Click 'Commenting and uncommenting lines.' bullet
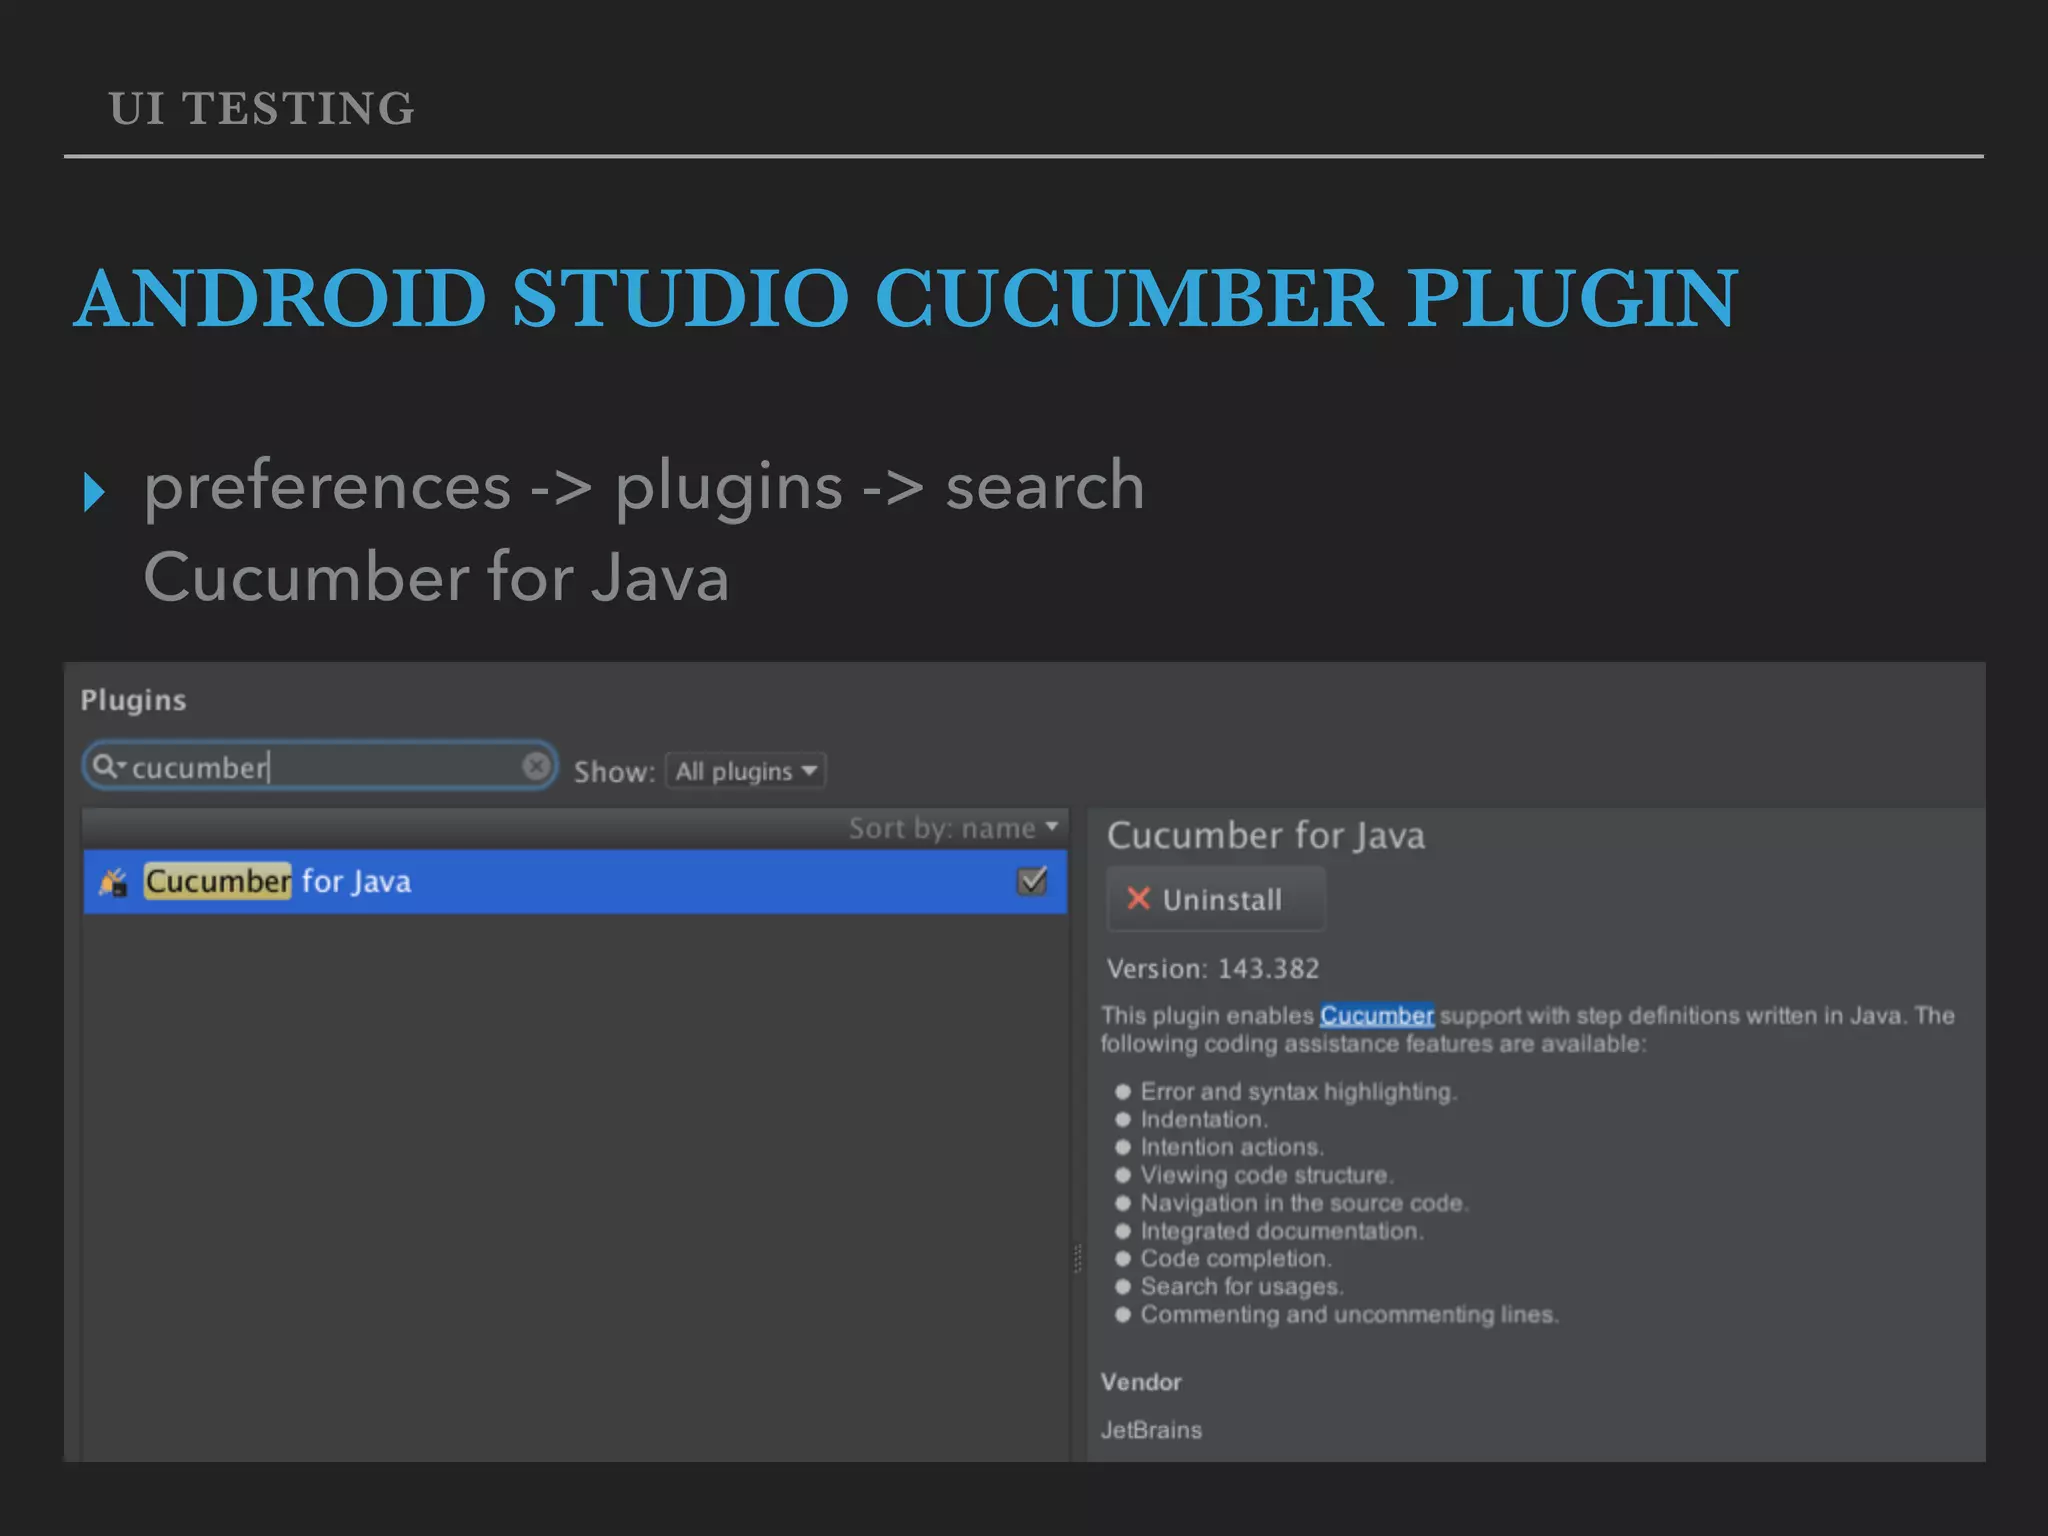This screenshot has height=1536, width=2048. (1350, 1315)
